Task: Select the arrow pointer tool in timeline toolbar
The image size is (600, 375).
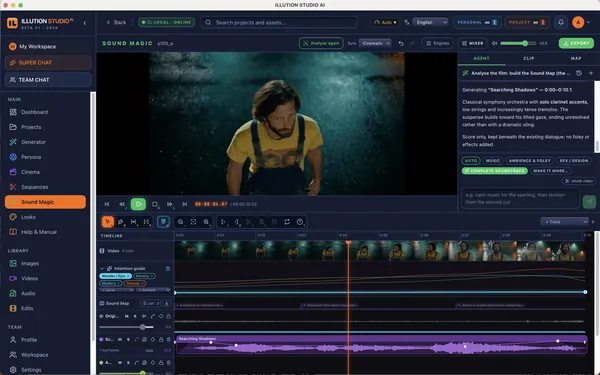Action: 108,222
